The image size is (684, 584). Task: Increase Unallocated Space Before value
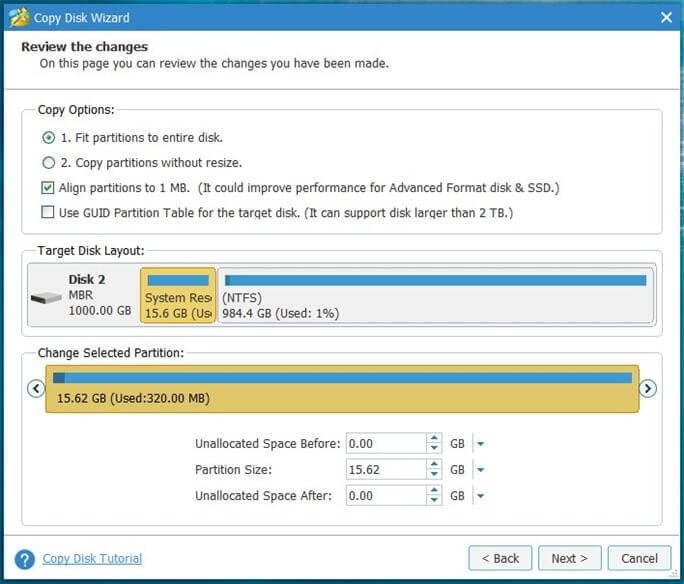[434, 439]
